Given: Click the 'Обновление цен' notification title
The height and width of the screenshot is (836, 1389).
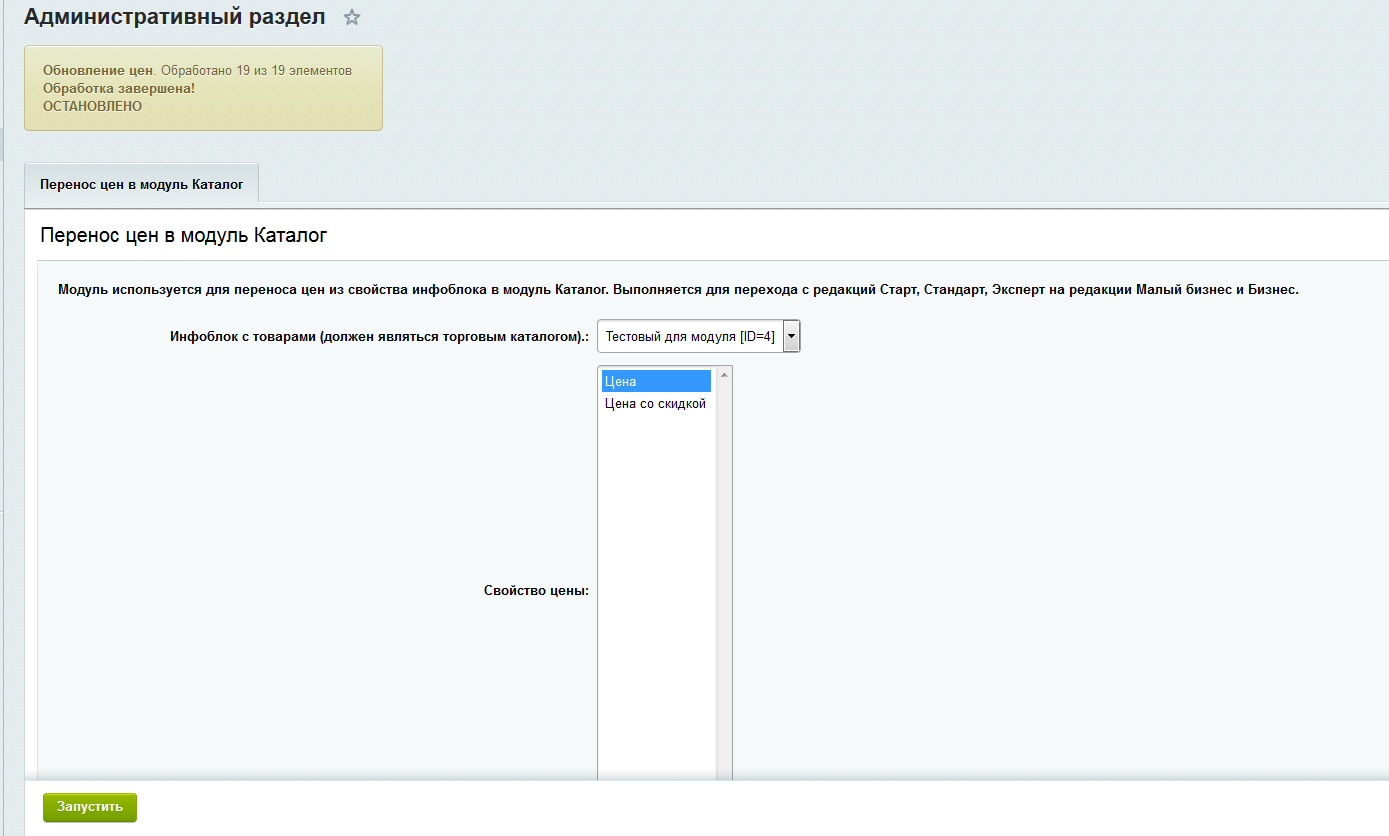Looking at the screenshot, I should (98, 71).
